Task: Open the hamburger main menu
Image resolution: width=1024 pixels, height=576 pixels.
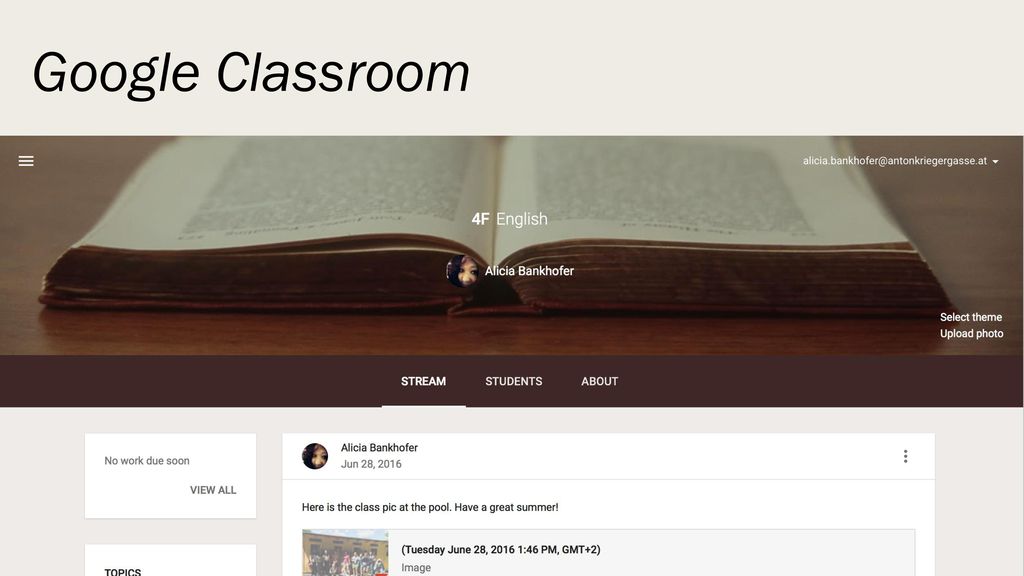Action: (x=26, y=161)
